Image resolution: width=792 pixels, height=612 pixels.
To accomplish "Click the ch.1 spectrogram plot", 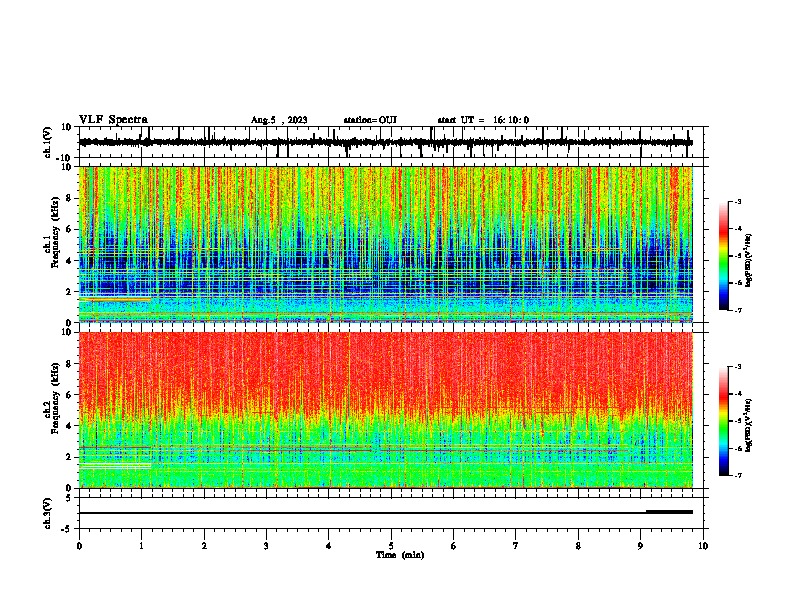I will [x=386, y=244].
